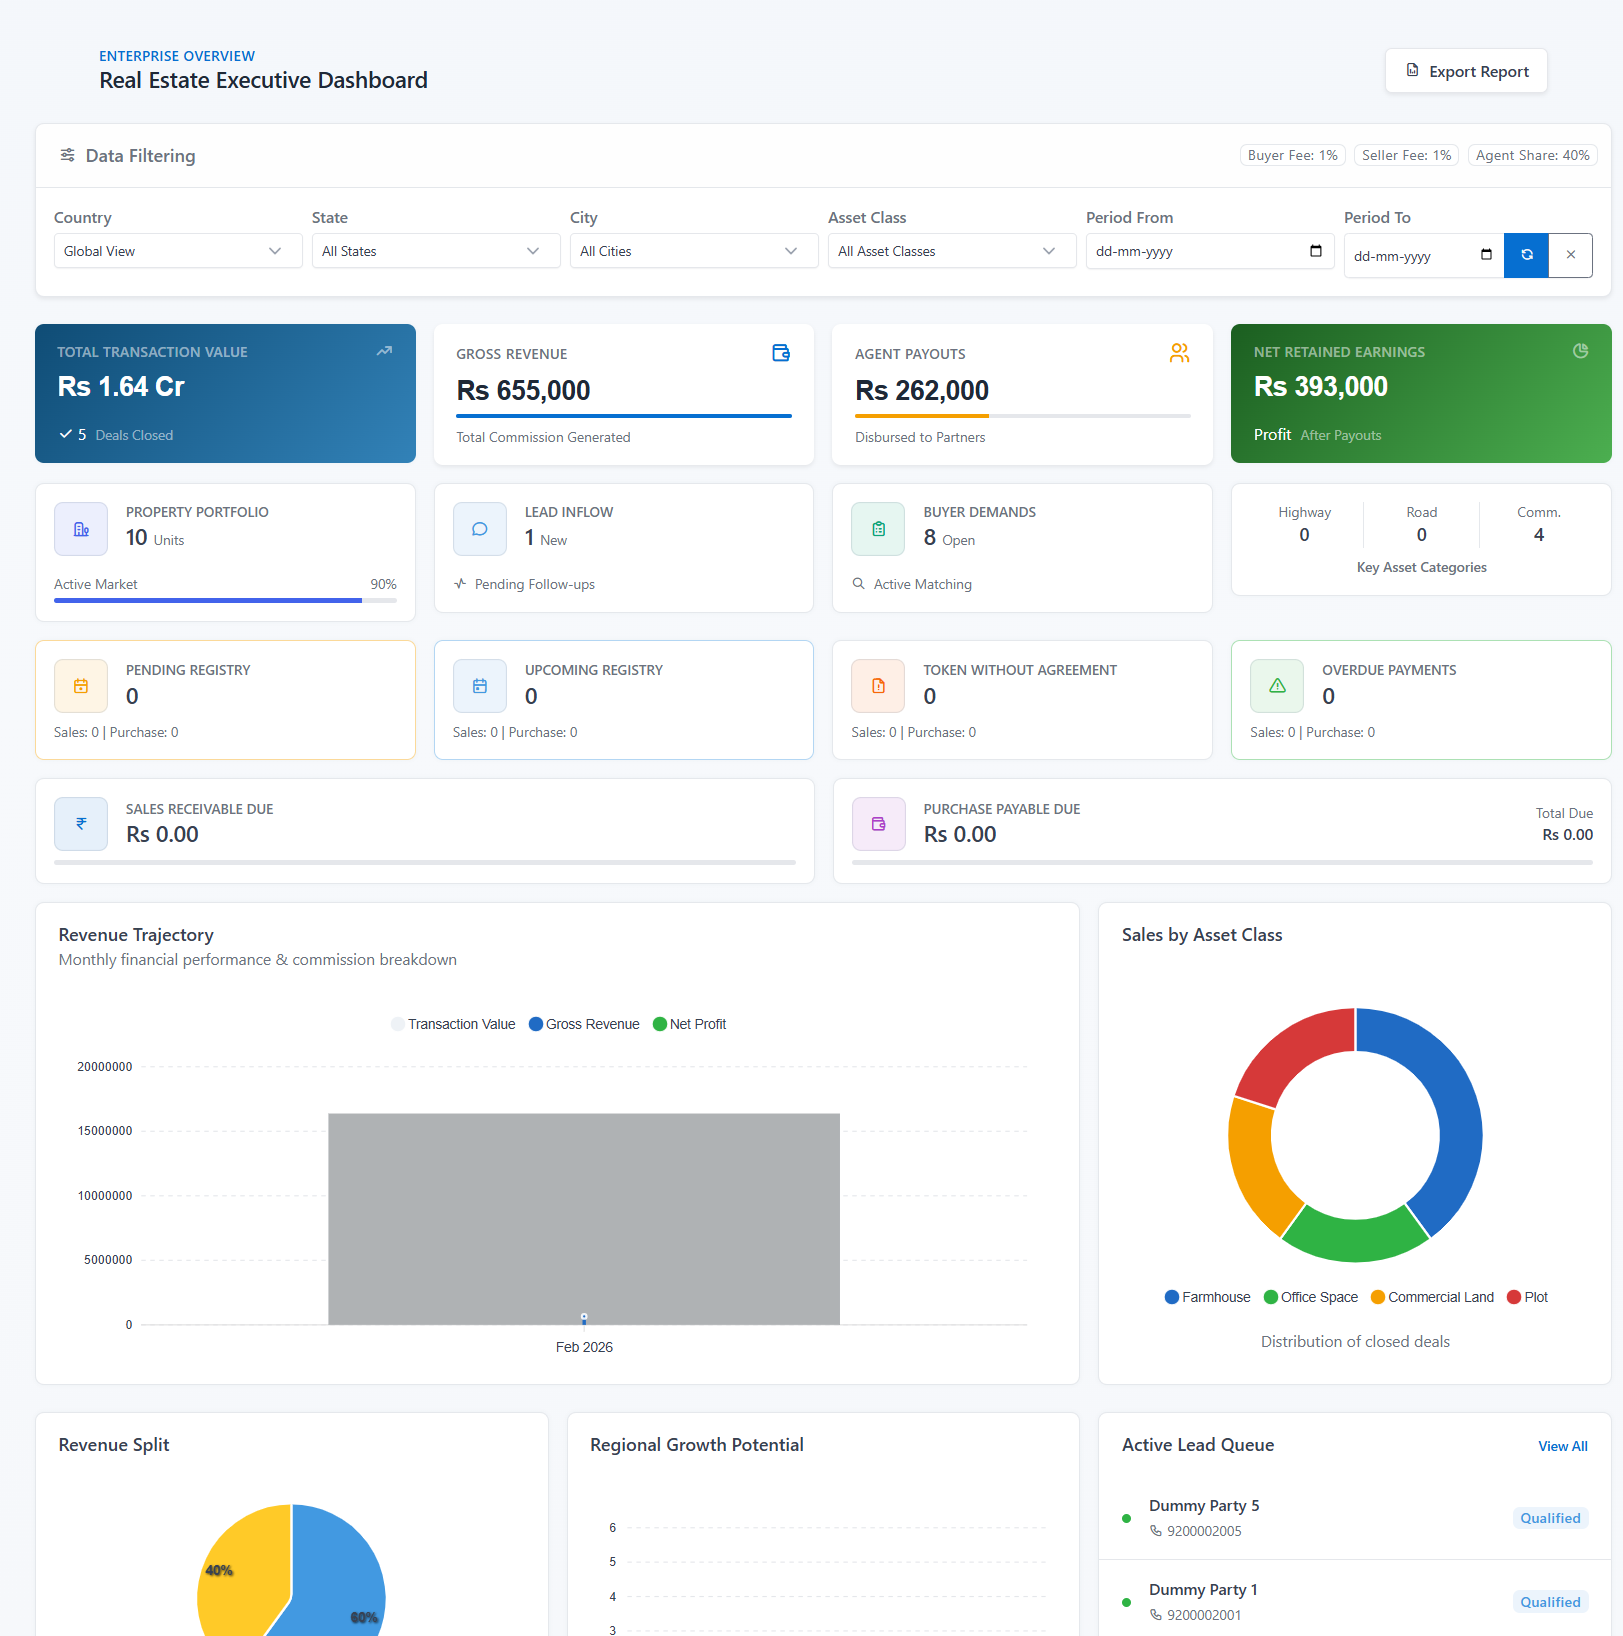Click Qualified badge for Dummy Party 1

pyautogui.click(x=1550, y=1602)
